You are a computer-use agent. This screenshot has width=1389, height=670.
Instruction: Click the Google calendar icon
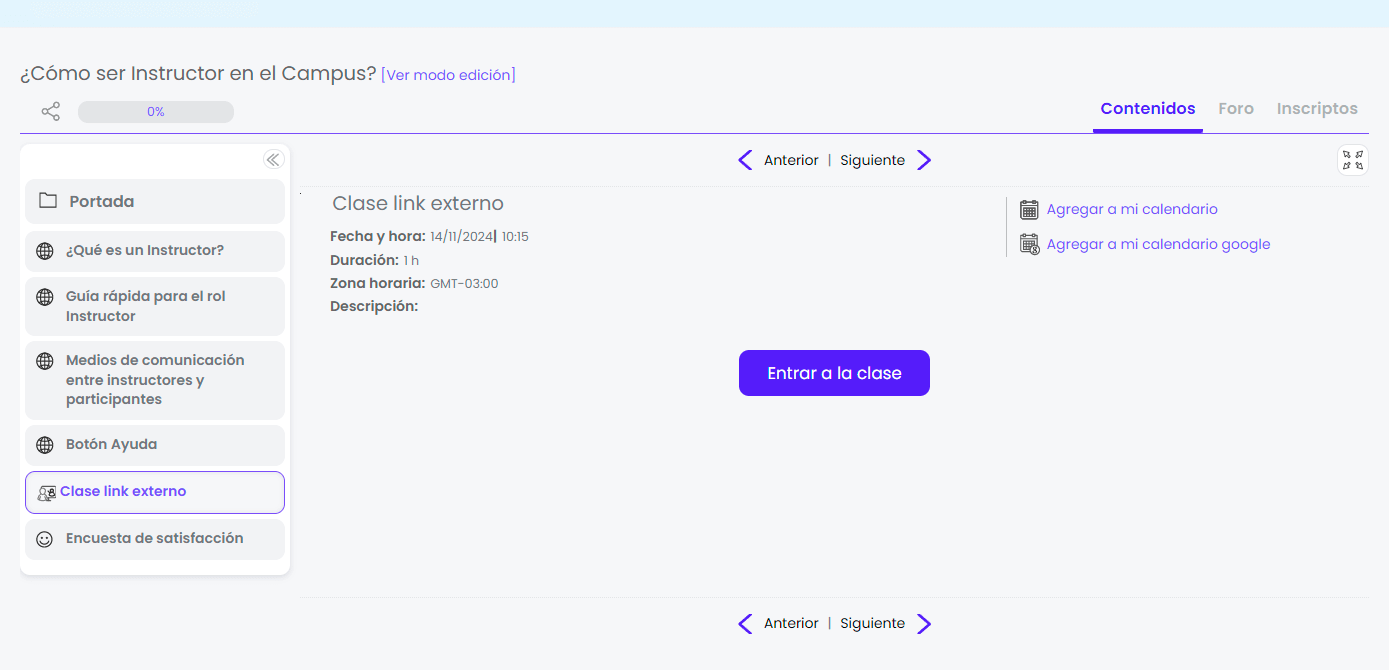click(1029, 244)
